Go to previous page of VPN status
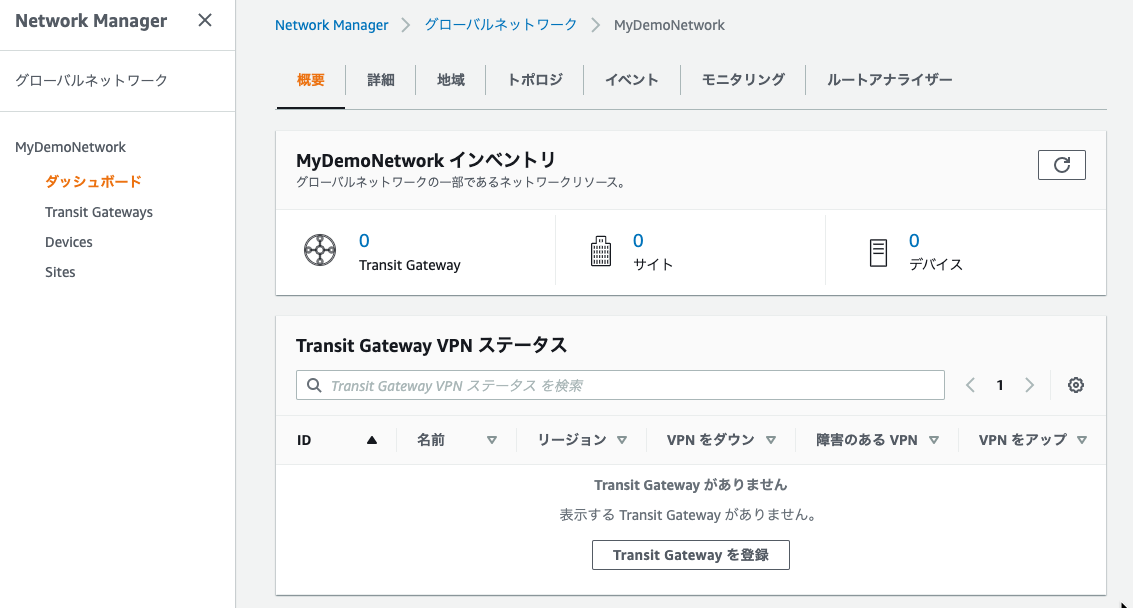1133x608 pixels. (x=970, y=385)
